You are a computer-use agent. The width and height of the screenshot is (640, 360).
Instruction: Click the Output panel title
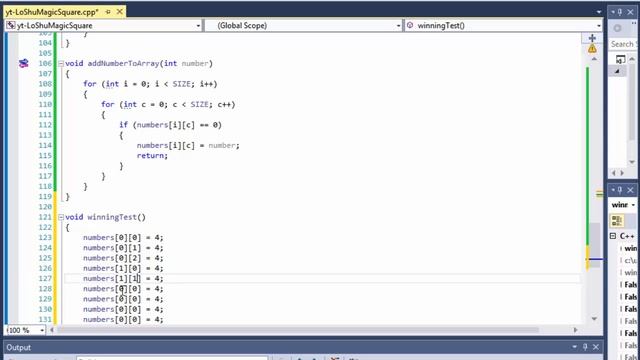point(18,347)
